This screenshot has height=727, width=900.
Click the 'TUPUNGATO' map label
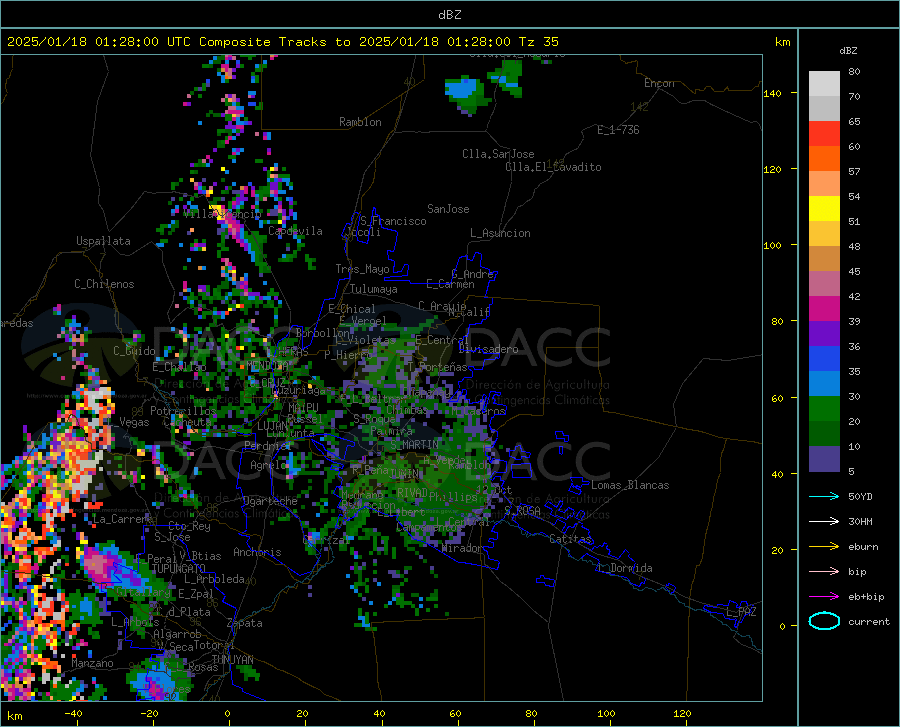pos(178,568)
